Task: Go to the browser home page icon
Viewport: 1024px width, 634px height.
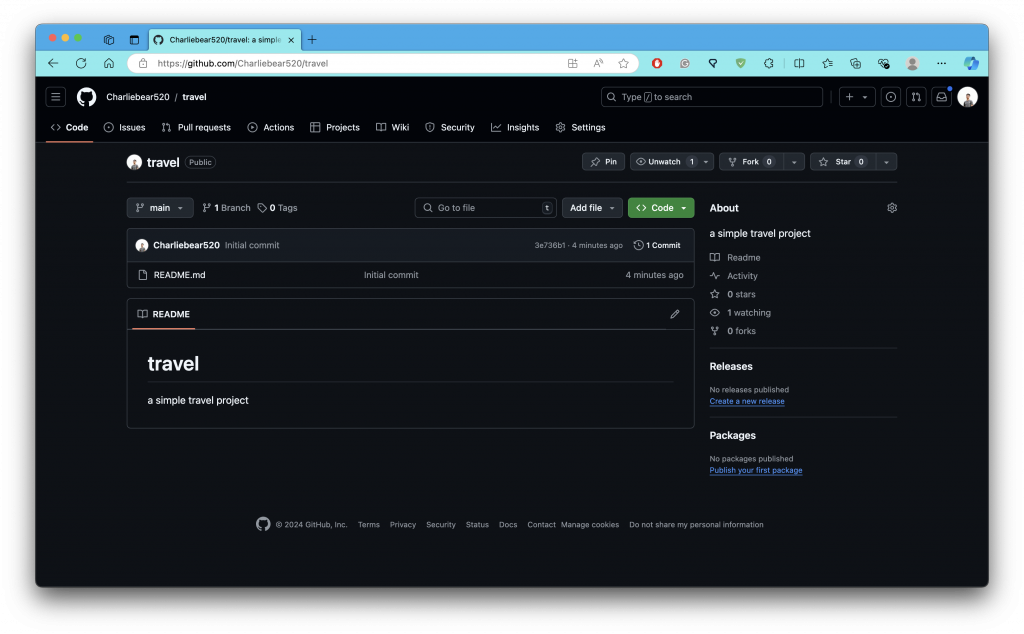Action: [x=109, y=63]
